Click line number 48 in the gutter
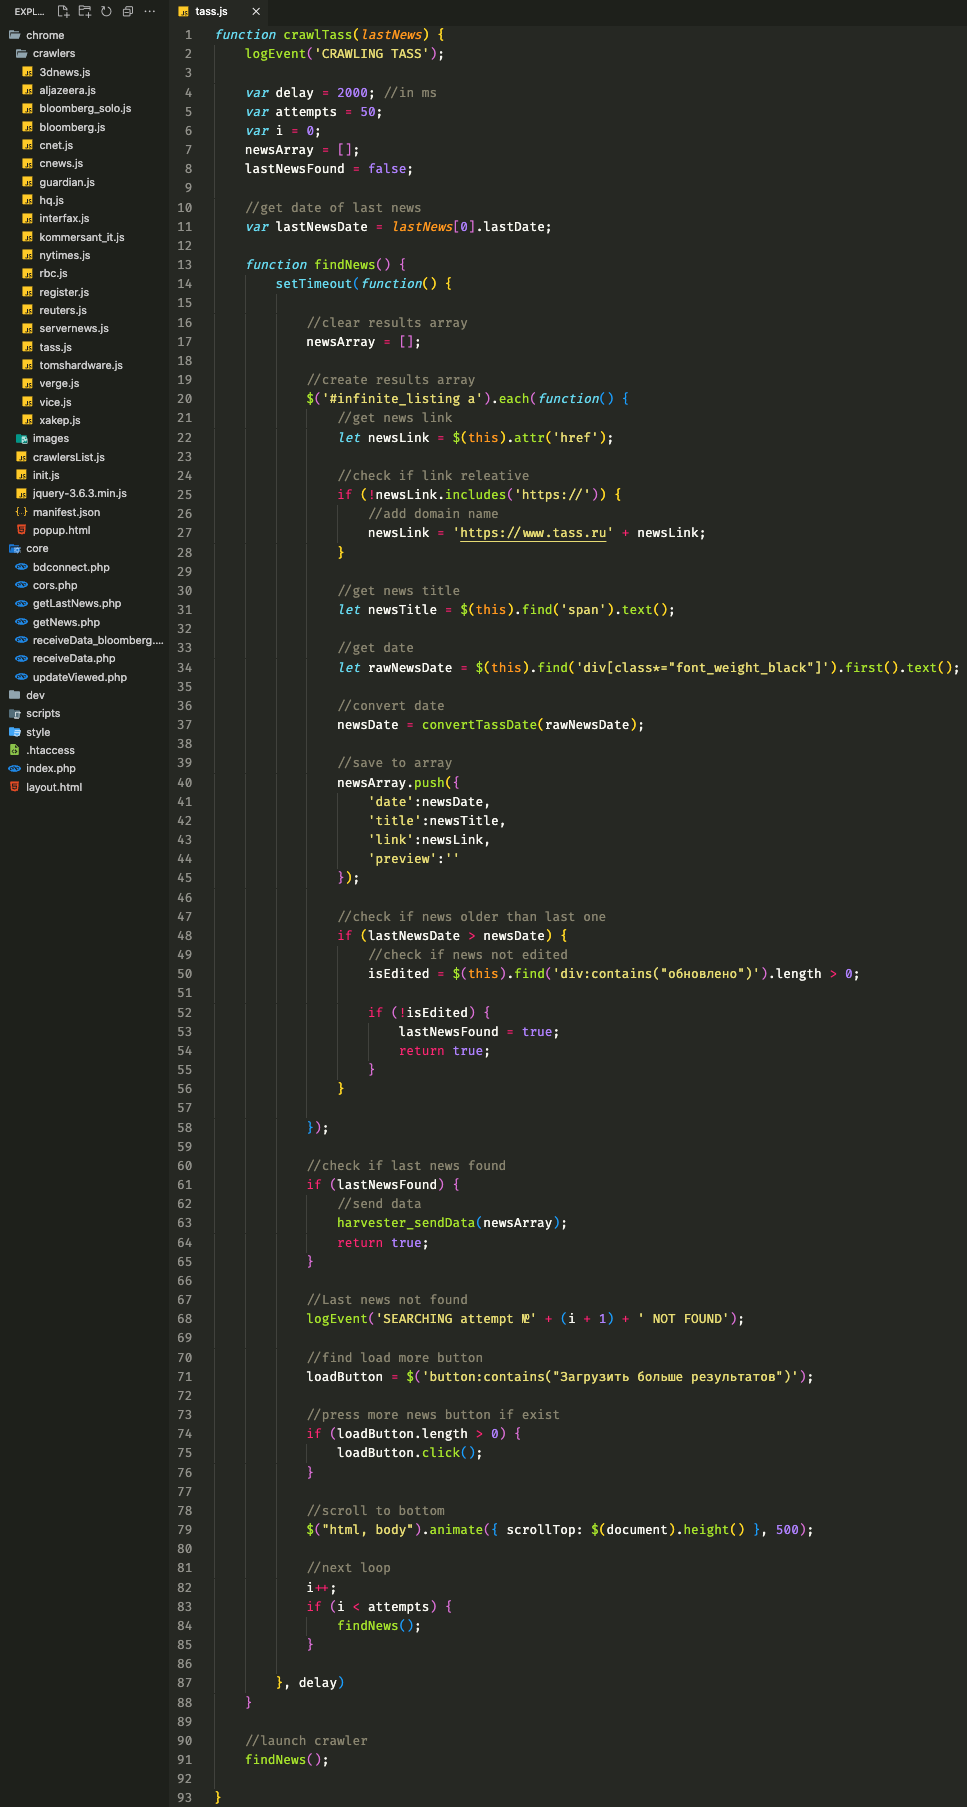The height and width of the screenshot is (1807, 967). tap(184, 936)
